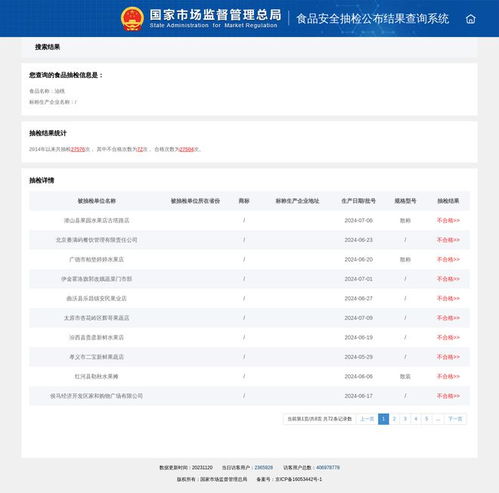Click the 标称生产企业名称 query line

pos(53,102)
